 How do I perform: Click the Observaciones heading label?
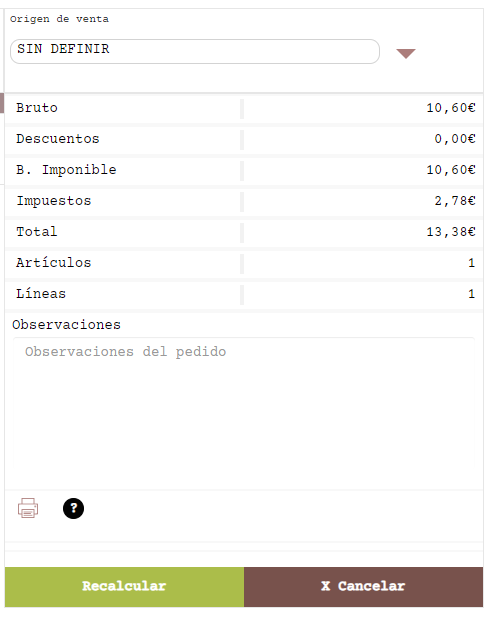[67, 325]
